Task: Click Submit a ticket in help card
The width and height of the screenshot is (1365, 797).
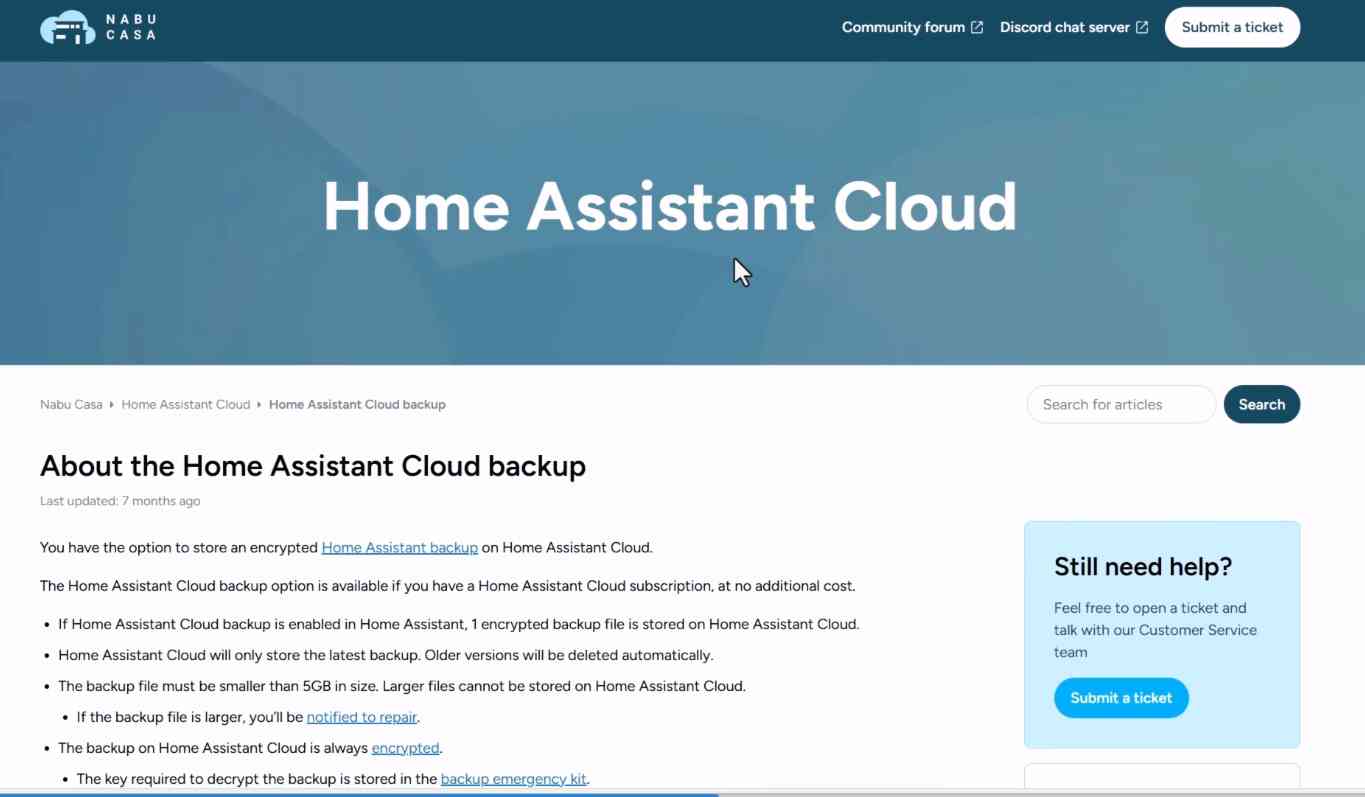Action: tap(1121, 698)
